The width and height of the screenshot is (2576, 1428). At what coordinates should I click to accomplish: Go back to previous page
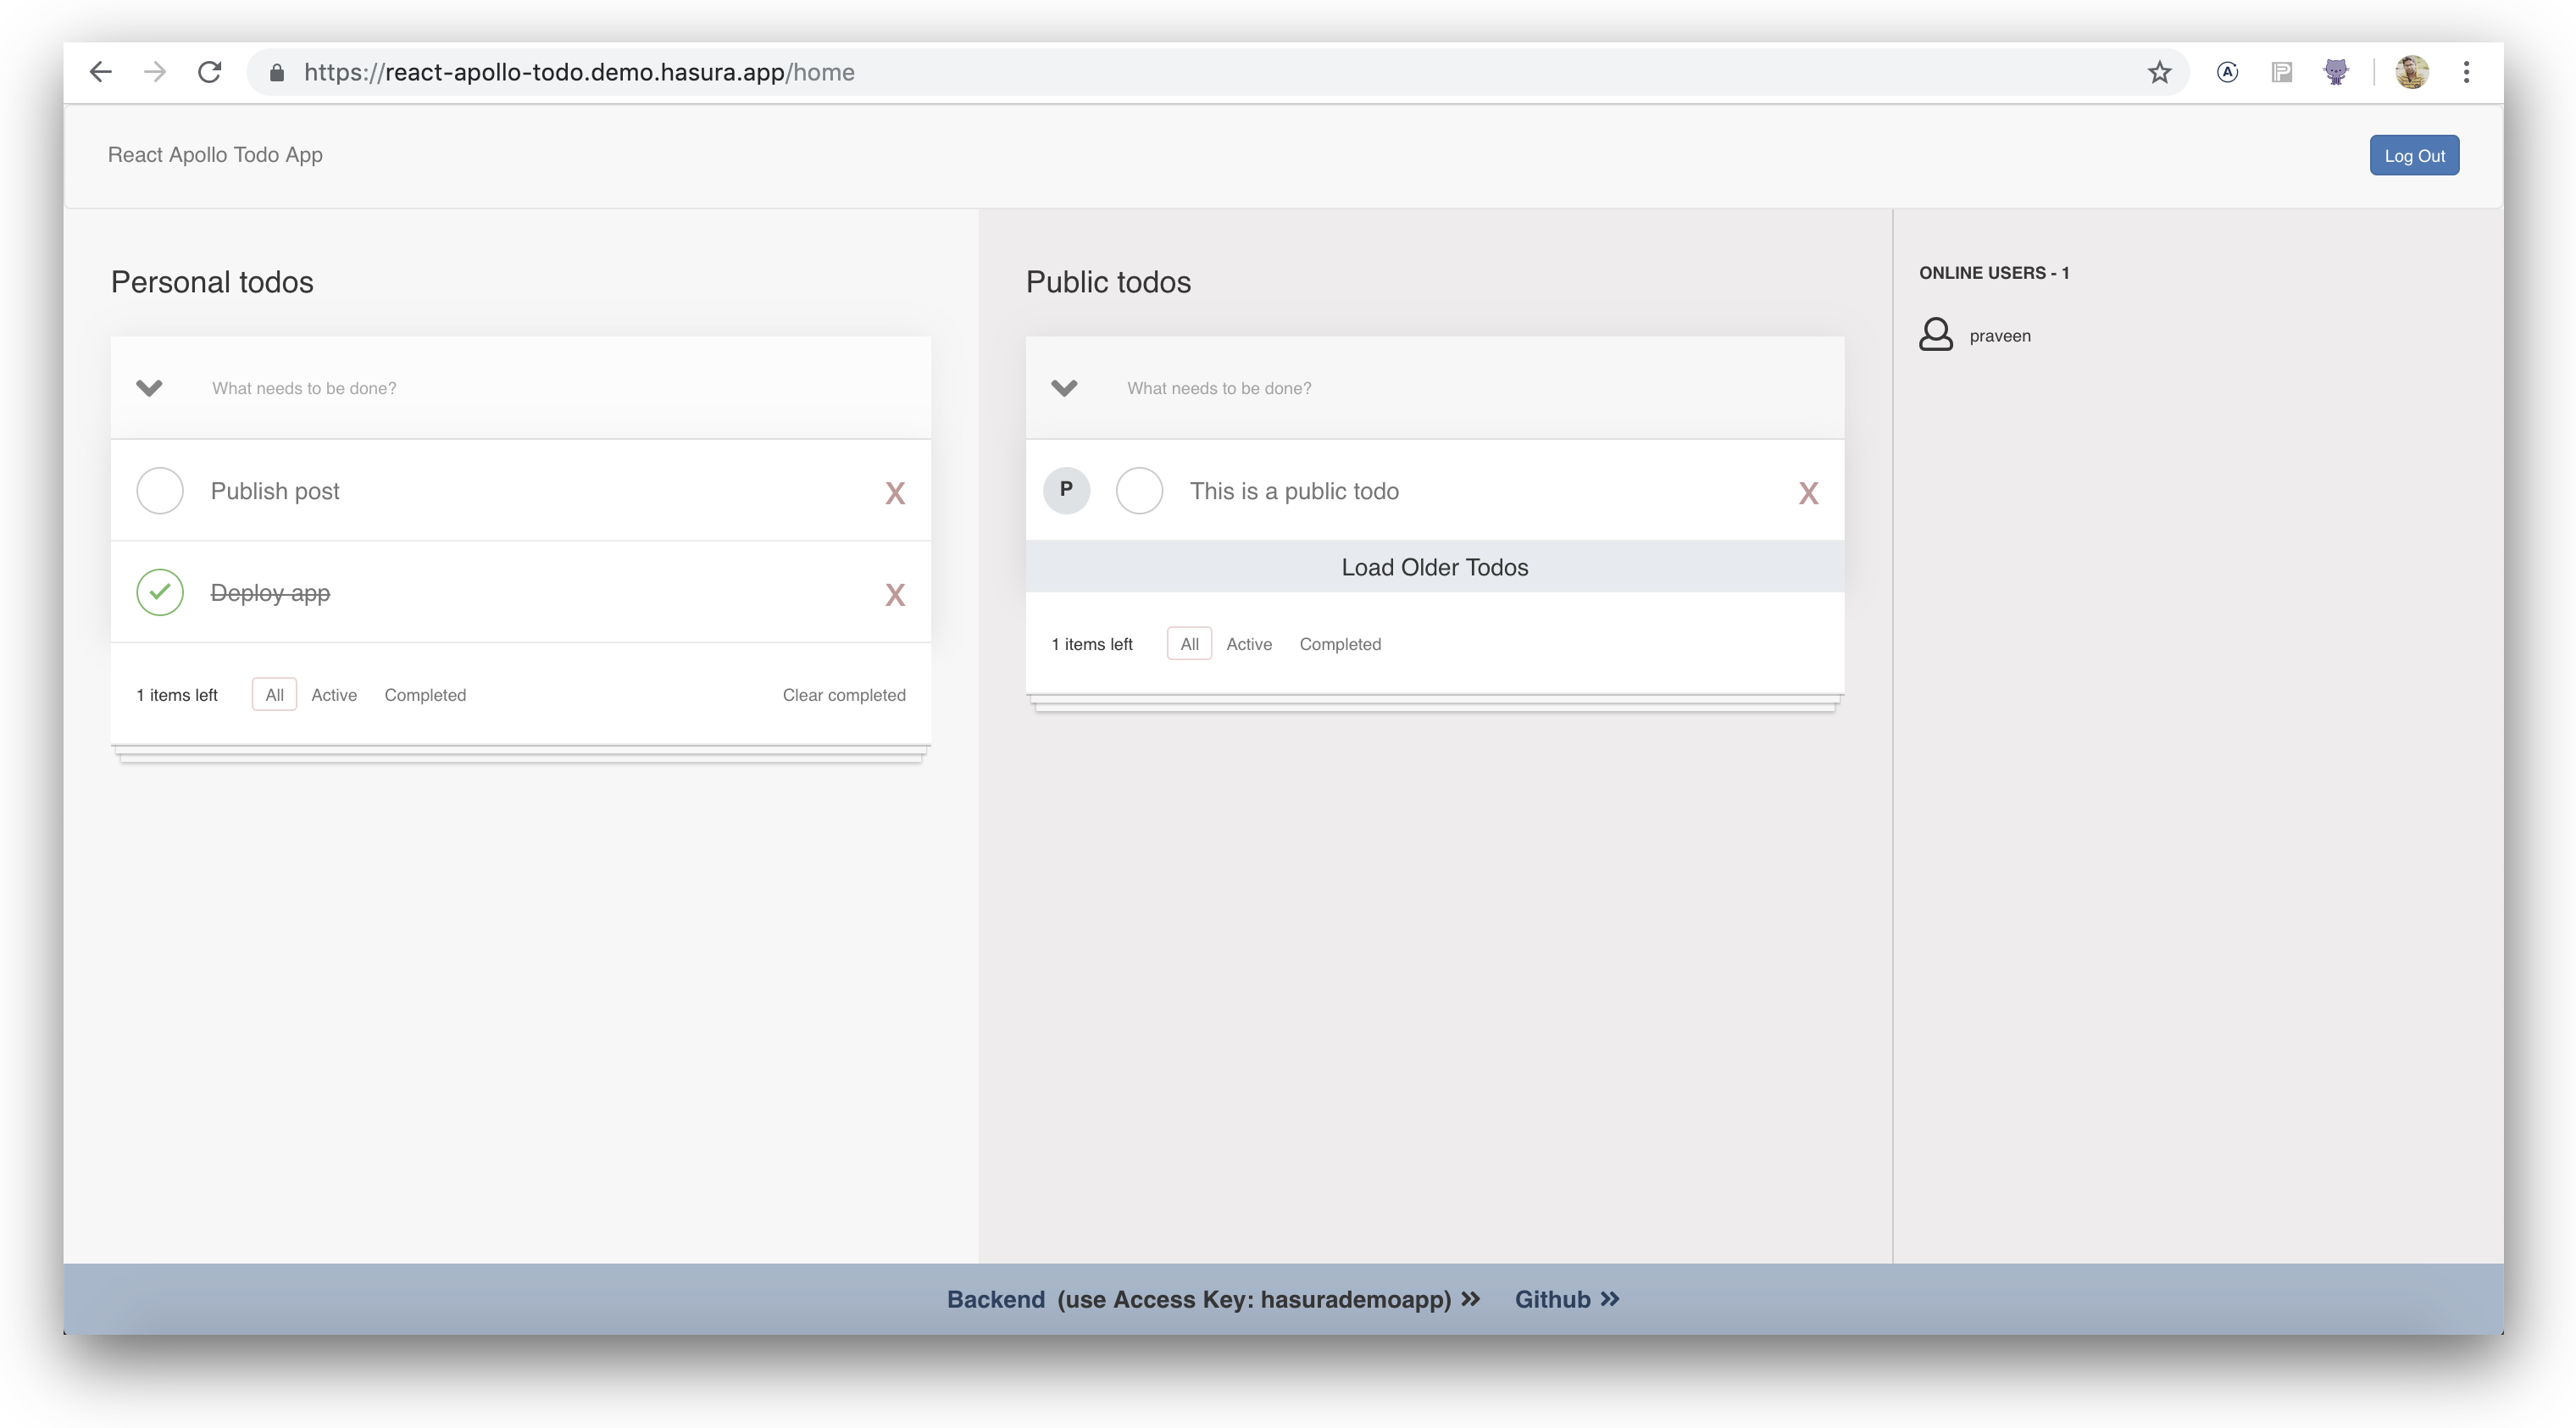point(100,72)
